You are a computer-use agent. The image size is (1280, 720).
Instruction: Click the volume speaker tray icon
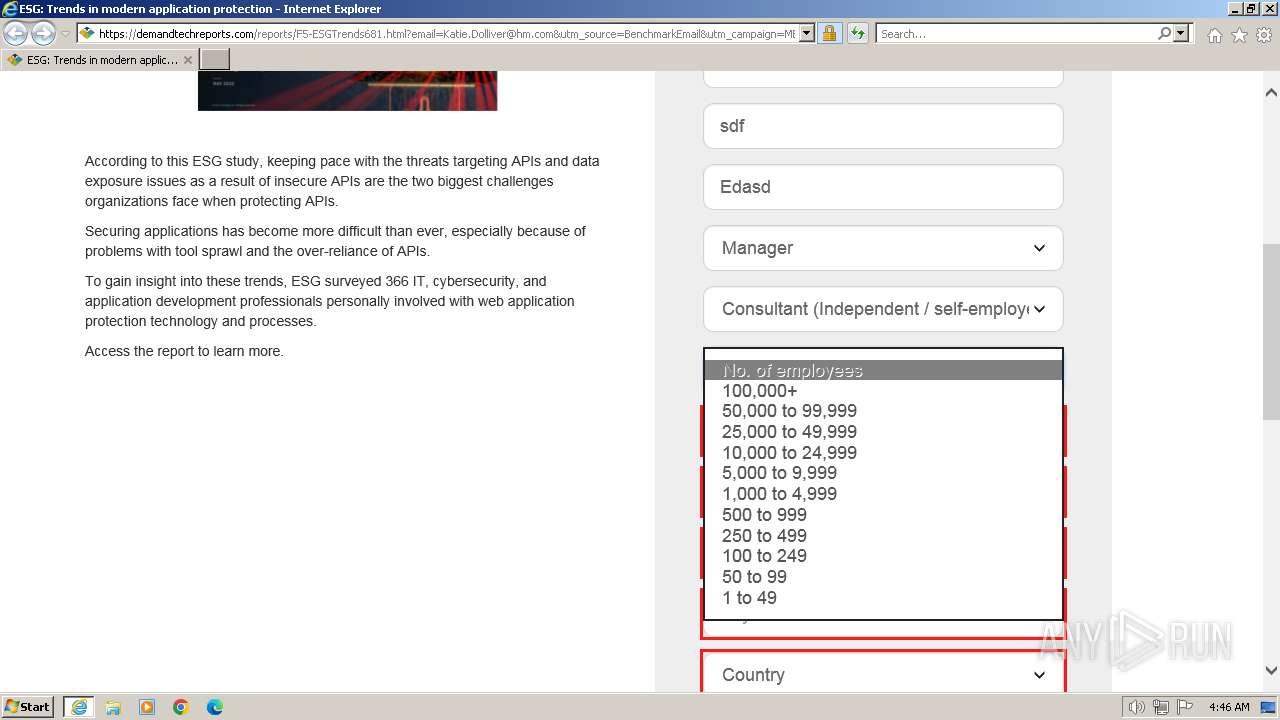[1137, 707]
